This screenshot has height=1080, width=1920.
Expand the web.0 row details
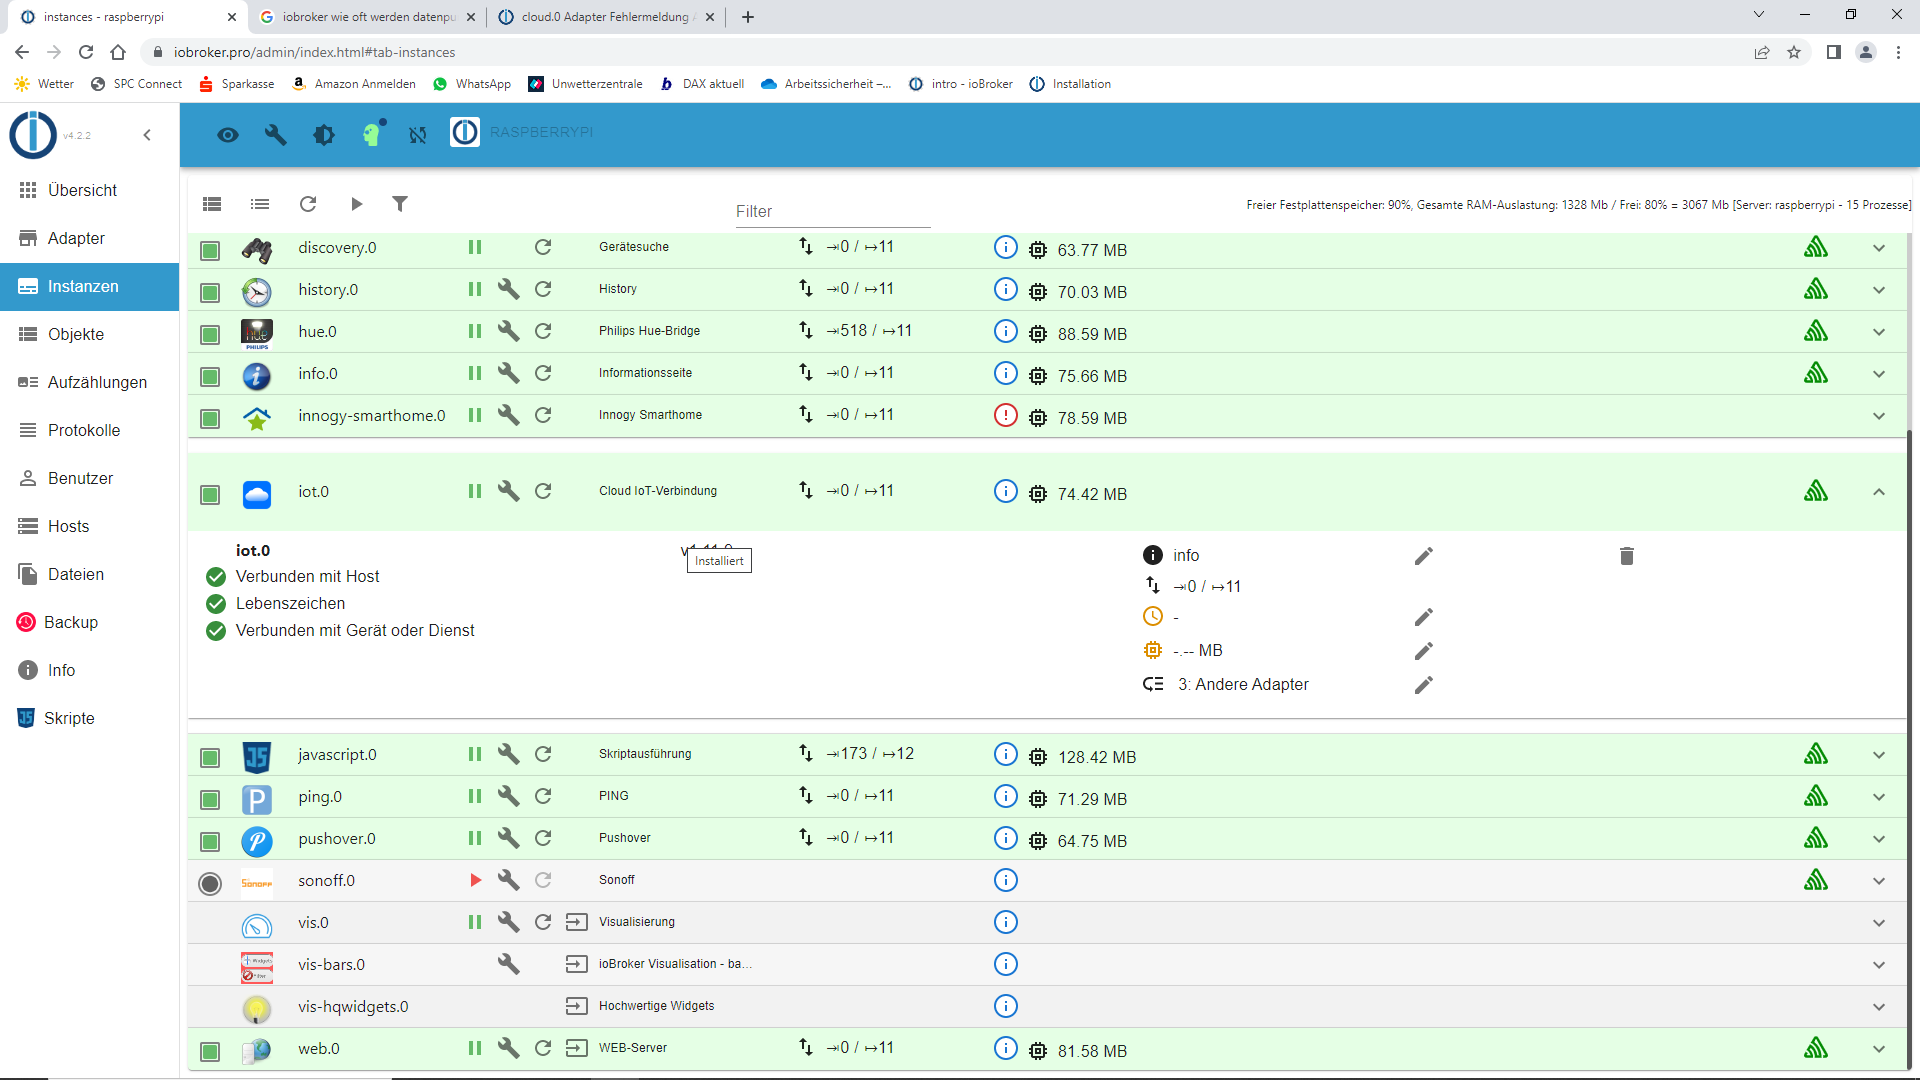coord(1879,1049)
